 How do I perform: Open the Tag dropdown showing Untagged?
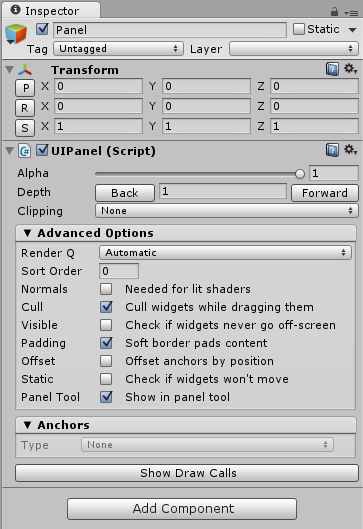point(118,49)
